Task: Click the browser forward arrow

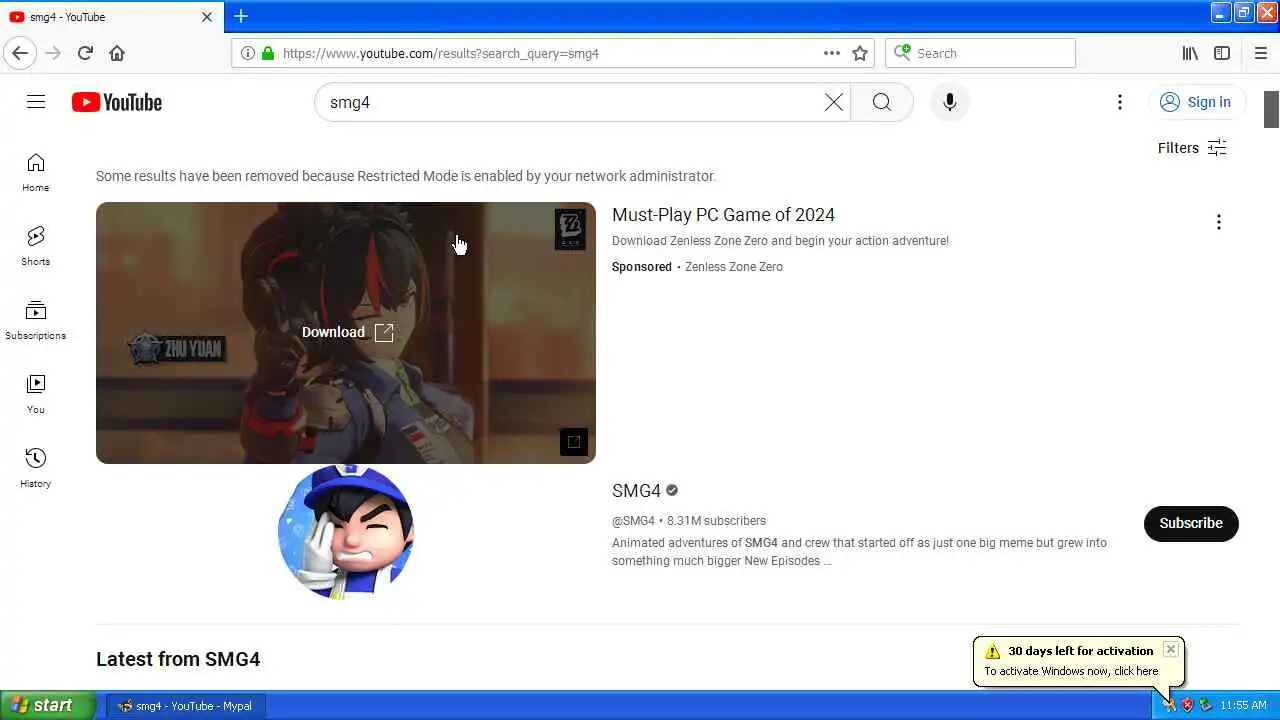Action: tap(53, 53)
